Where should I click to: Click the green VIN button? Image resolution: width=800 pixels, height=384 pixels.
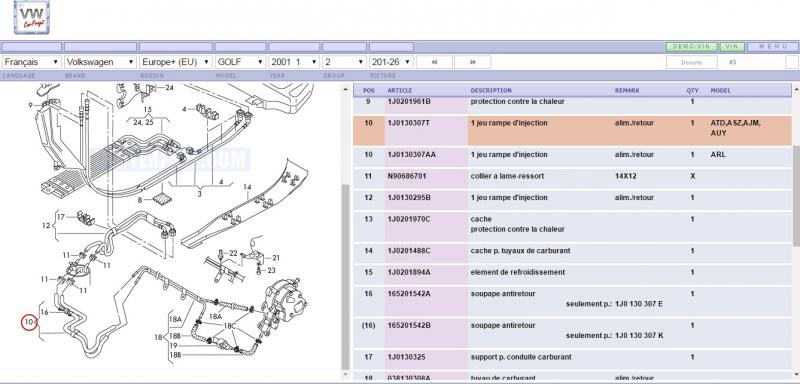[x=732, y=46]
